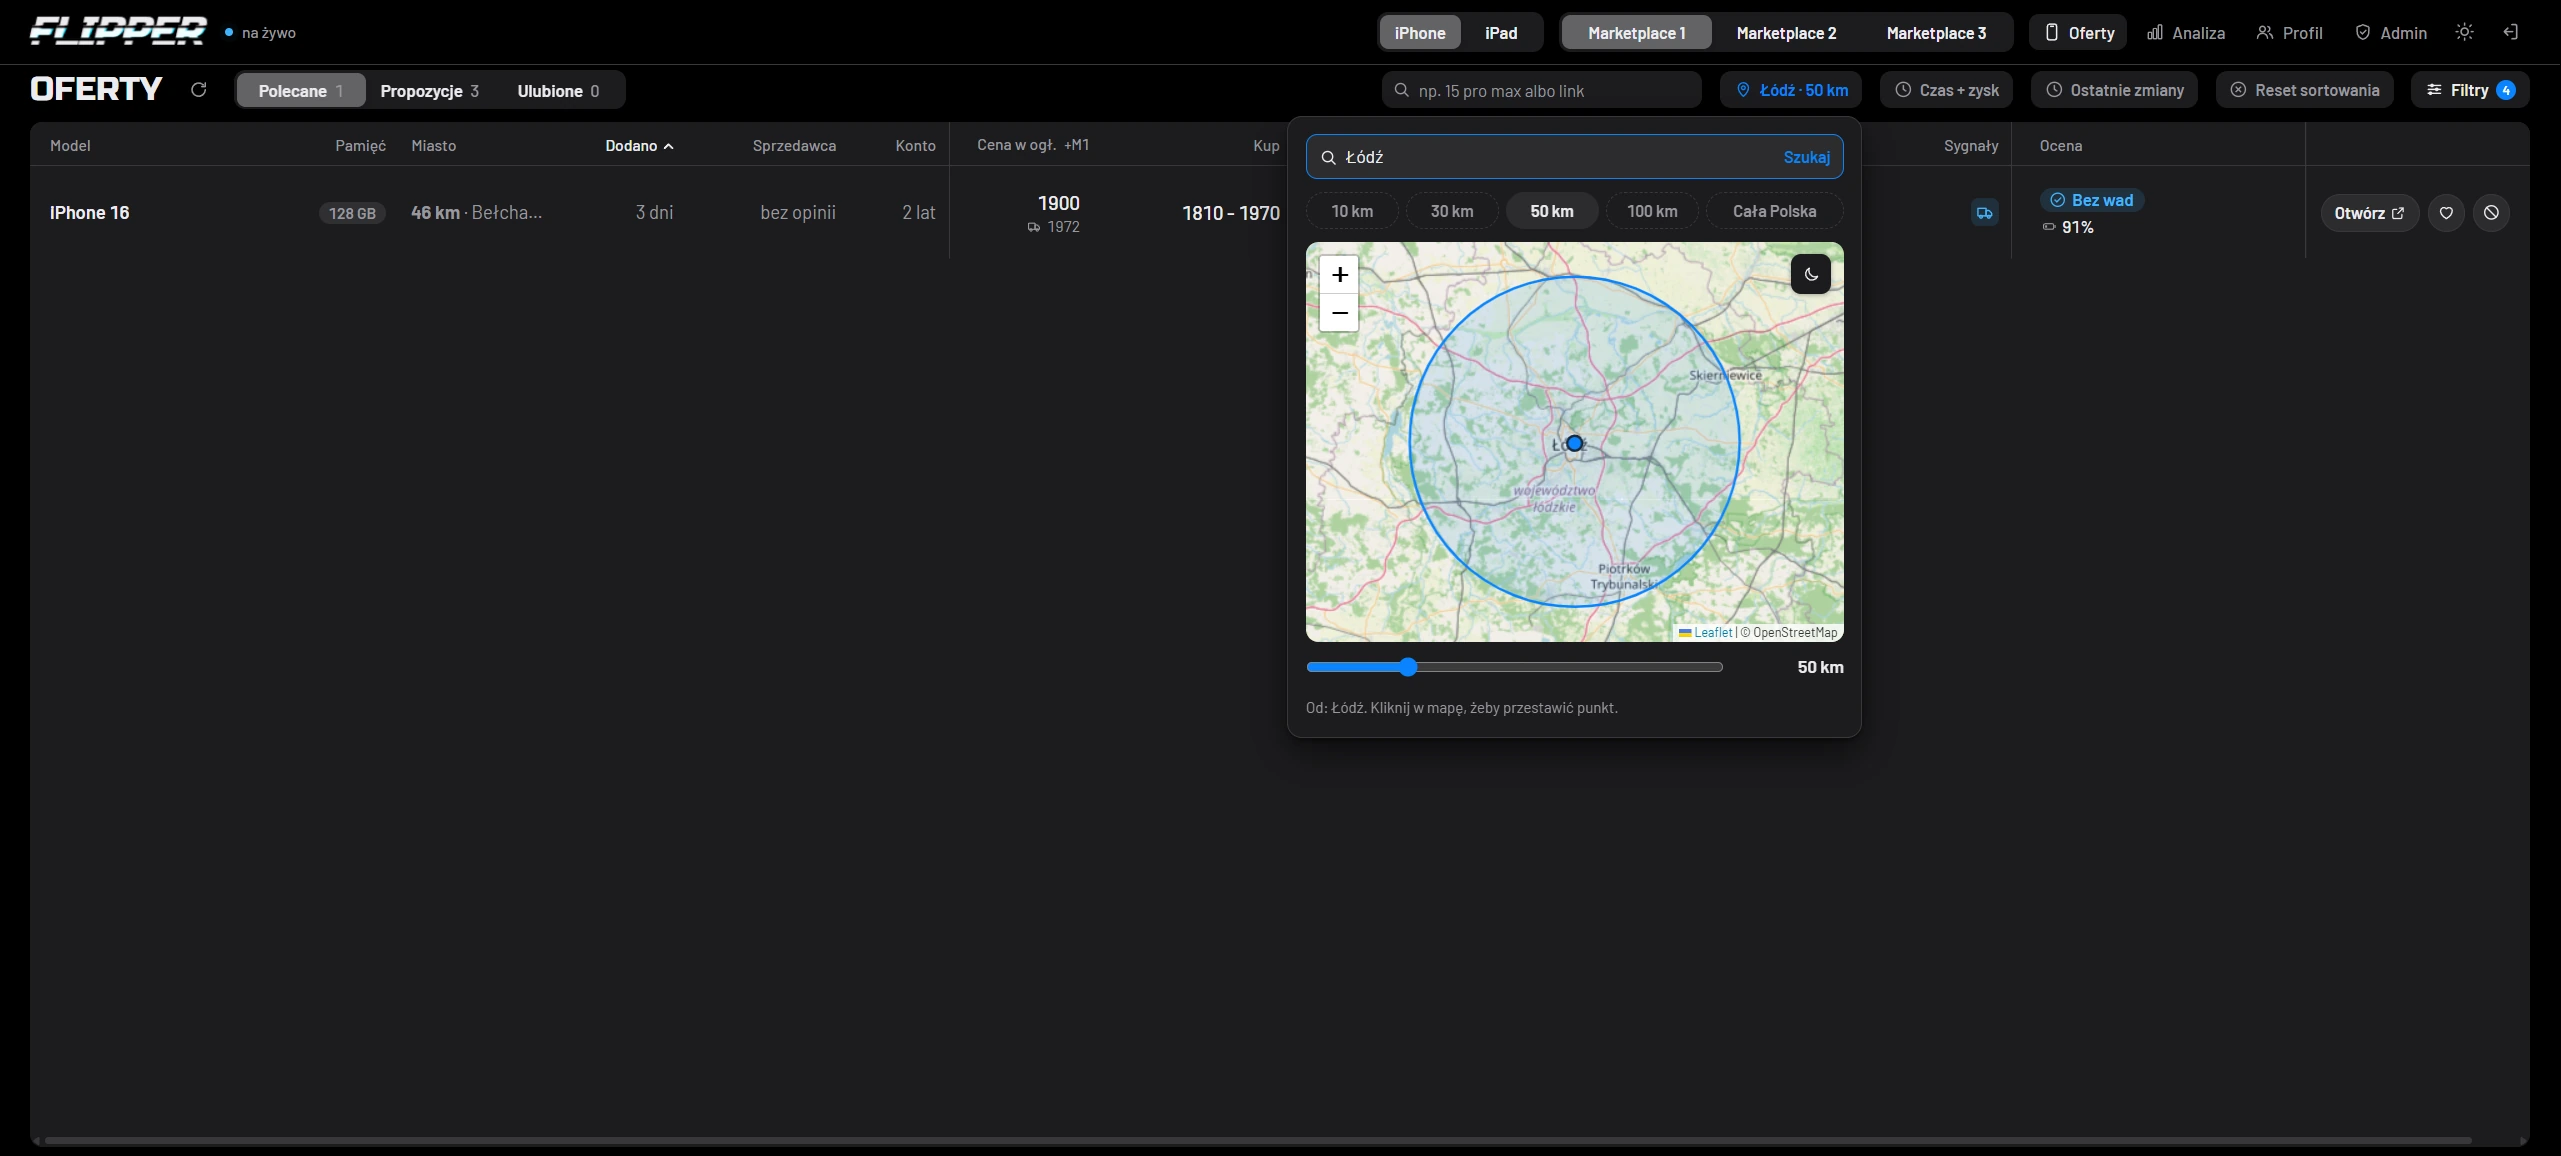2561x1156 pixels.
Task: Open the Analiza section
Action: tap(2186, 32)
